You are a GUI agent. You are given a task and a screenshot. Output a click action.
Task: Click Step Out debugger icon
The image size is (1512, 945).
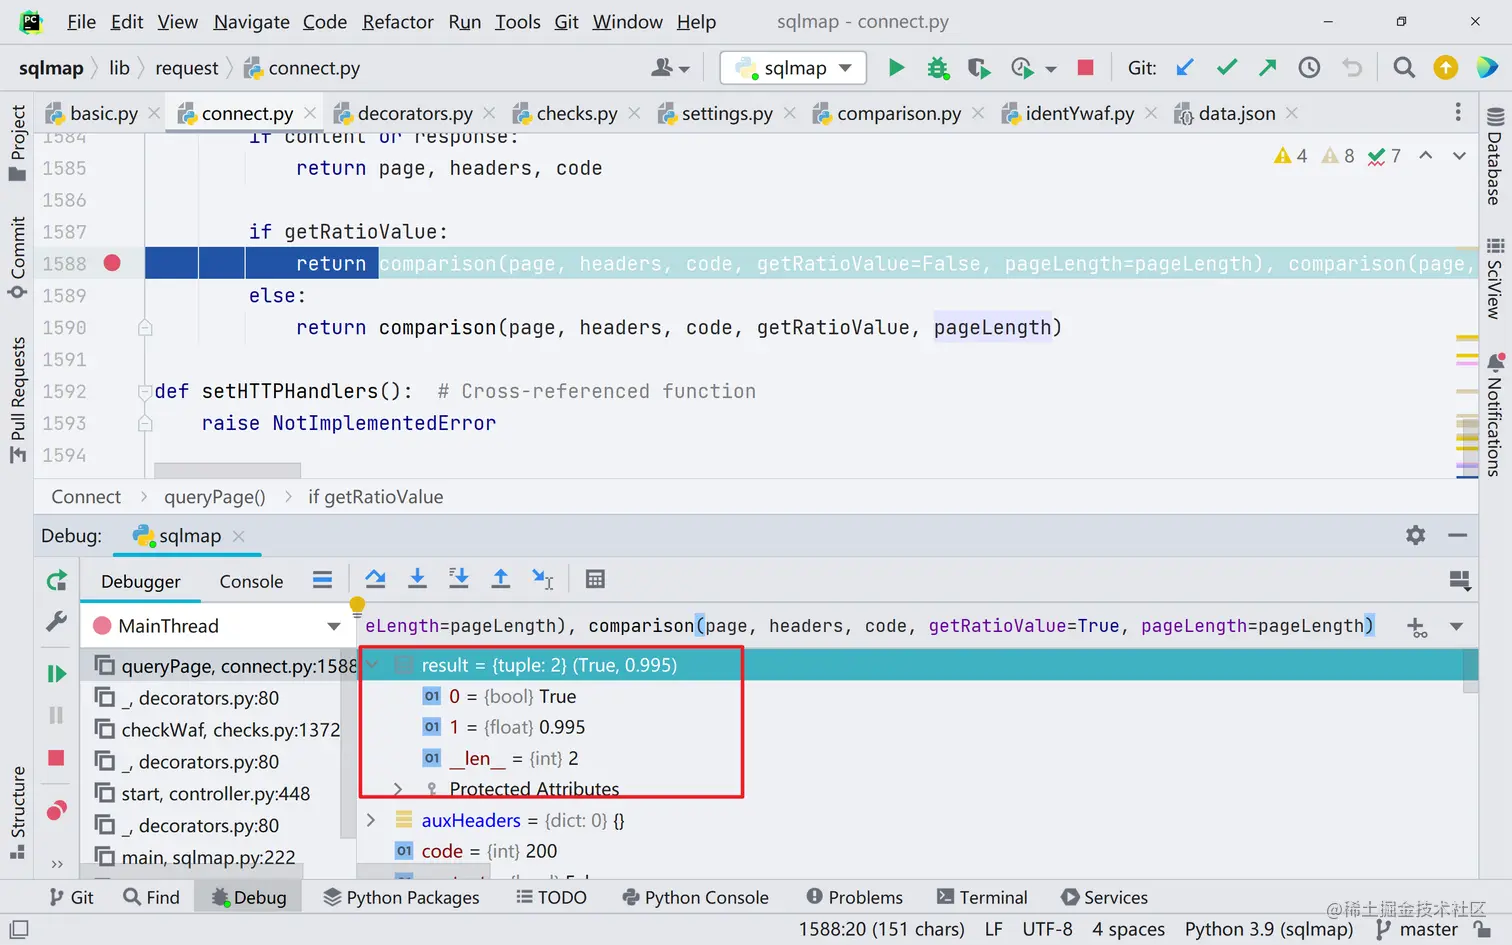(501, 579)
